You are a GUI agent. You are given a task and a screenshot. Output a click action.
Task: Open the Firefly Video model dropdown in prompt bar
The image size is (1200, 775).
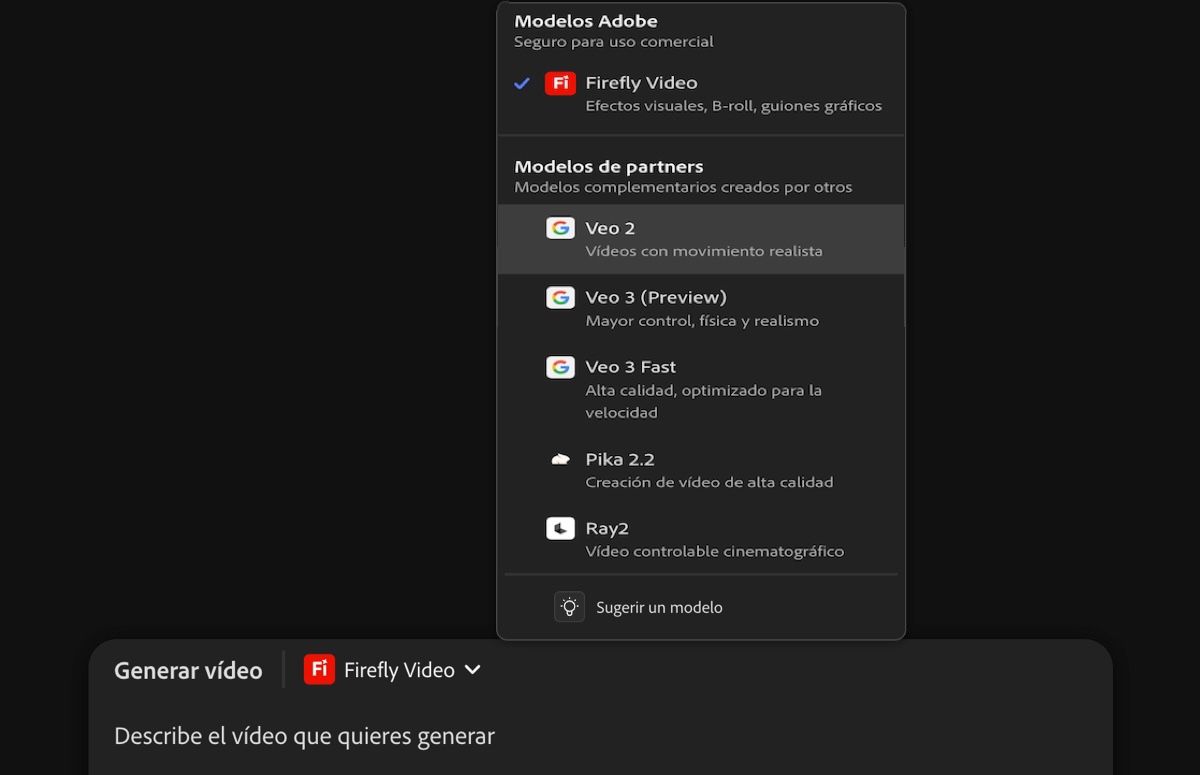pos(393,670)
